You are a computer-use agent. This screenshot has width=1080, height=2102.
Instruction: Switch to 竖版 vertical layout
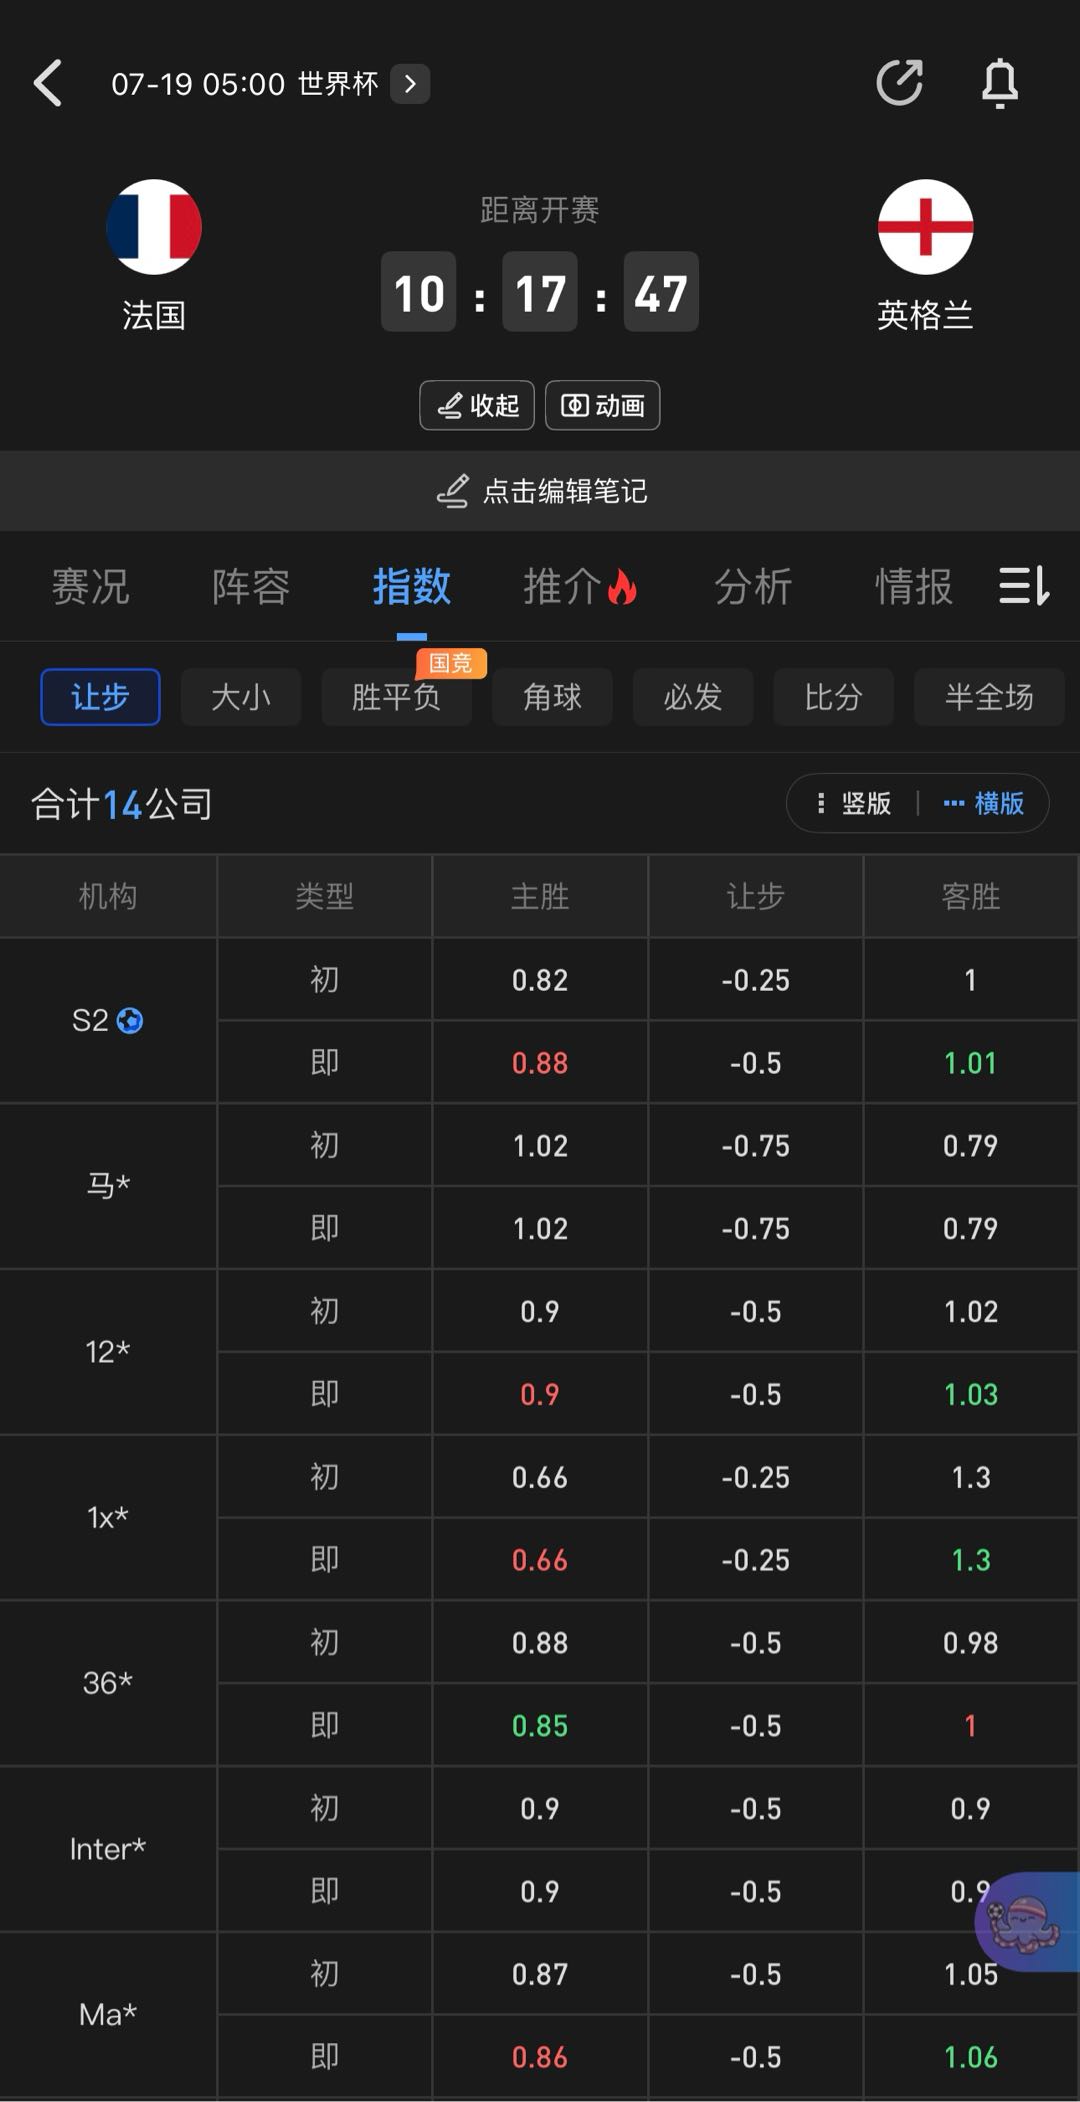tap(853, 803)
